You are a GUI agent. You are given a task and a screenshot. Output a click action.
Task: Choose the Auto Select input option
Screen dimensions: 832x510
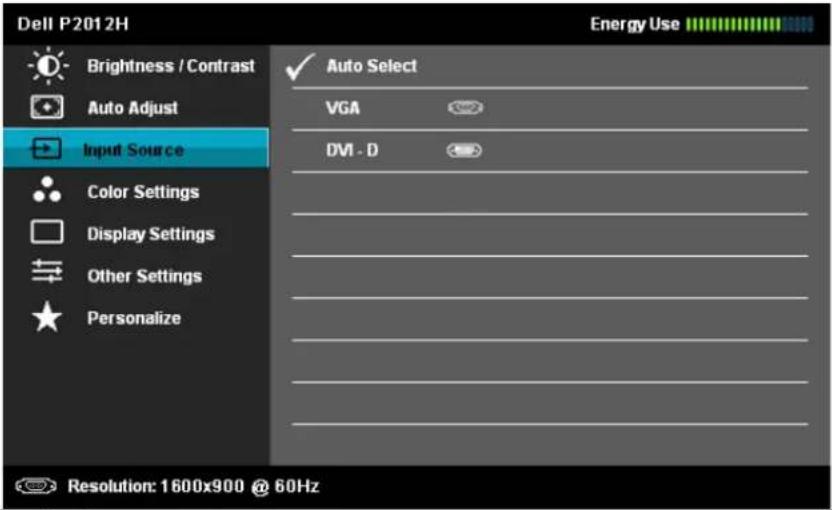pos(550,66)
